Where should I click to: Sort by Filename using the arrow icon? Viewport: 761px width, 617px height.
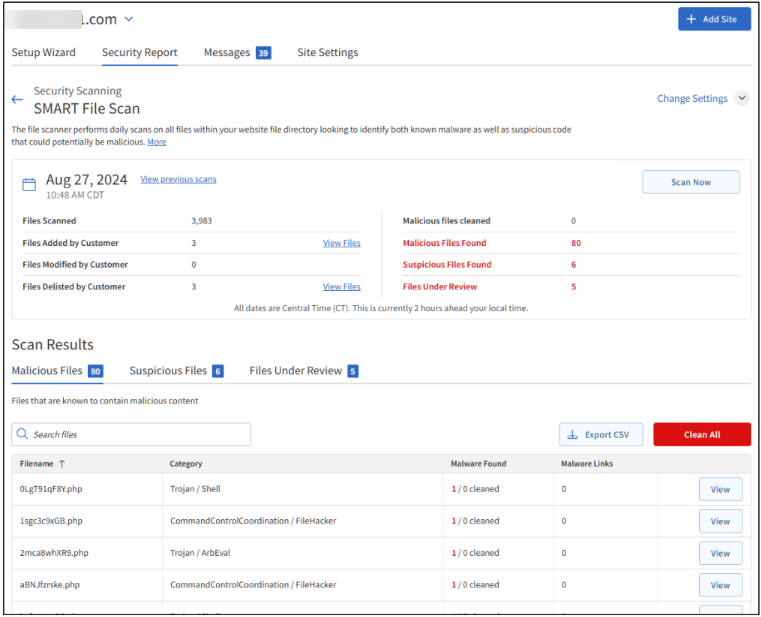pyautogui.click(x=62, y=464)
